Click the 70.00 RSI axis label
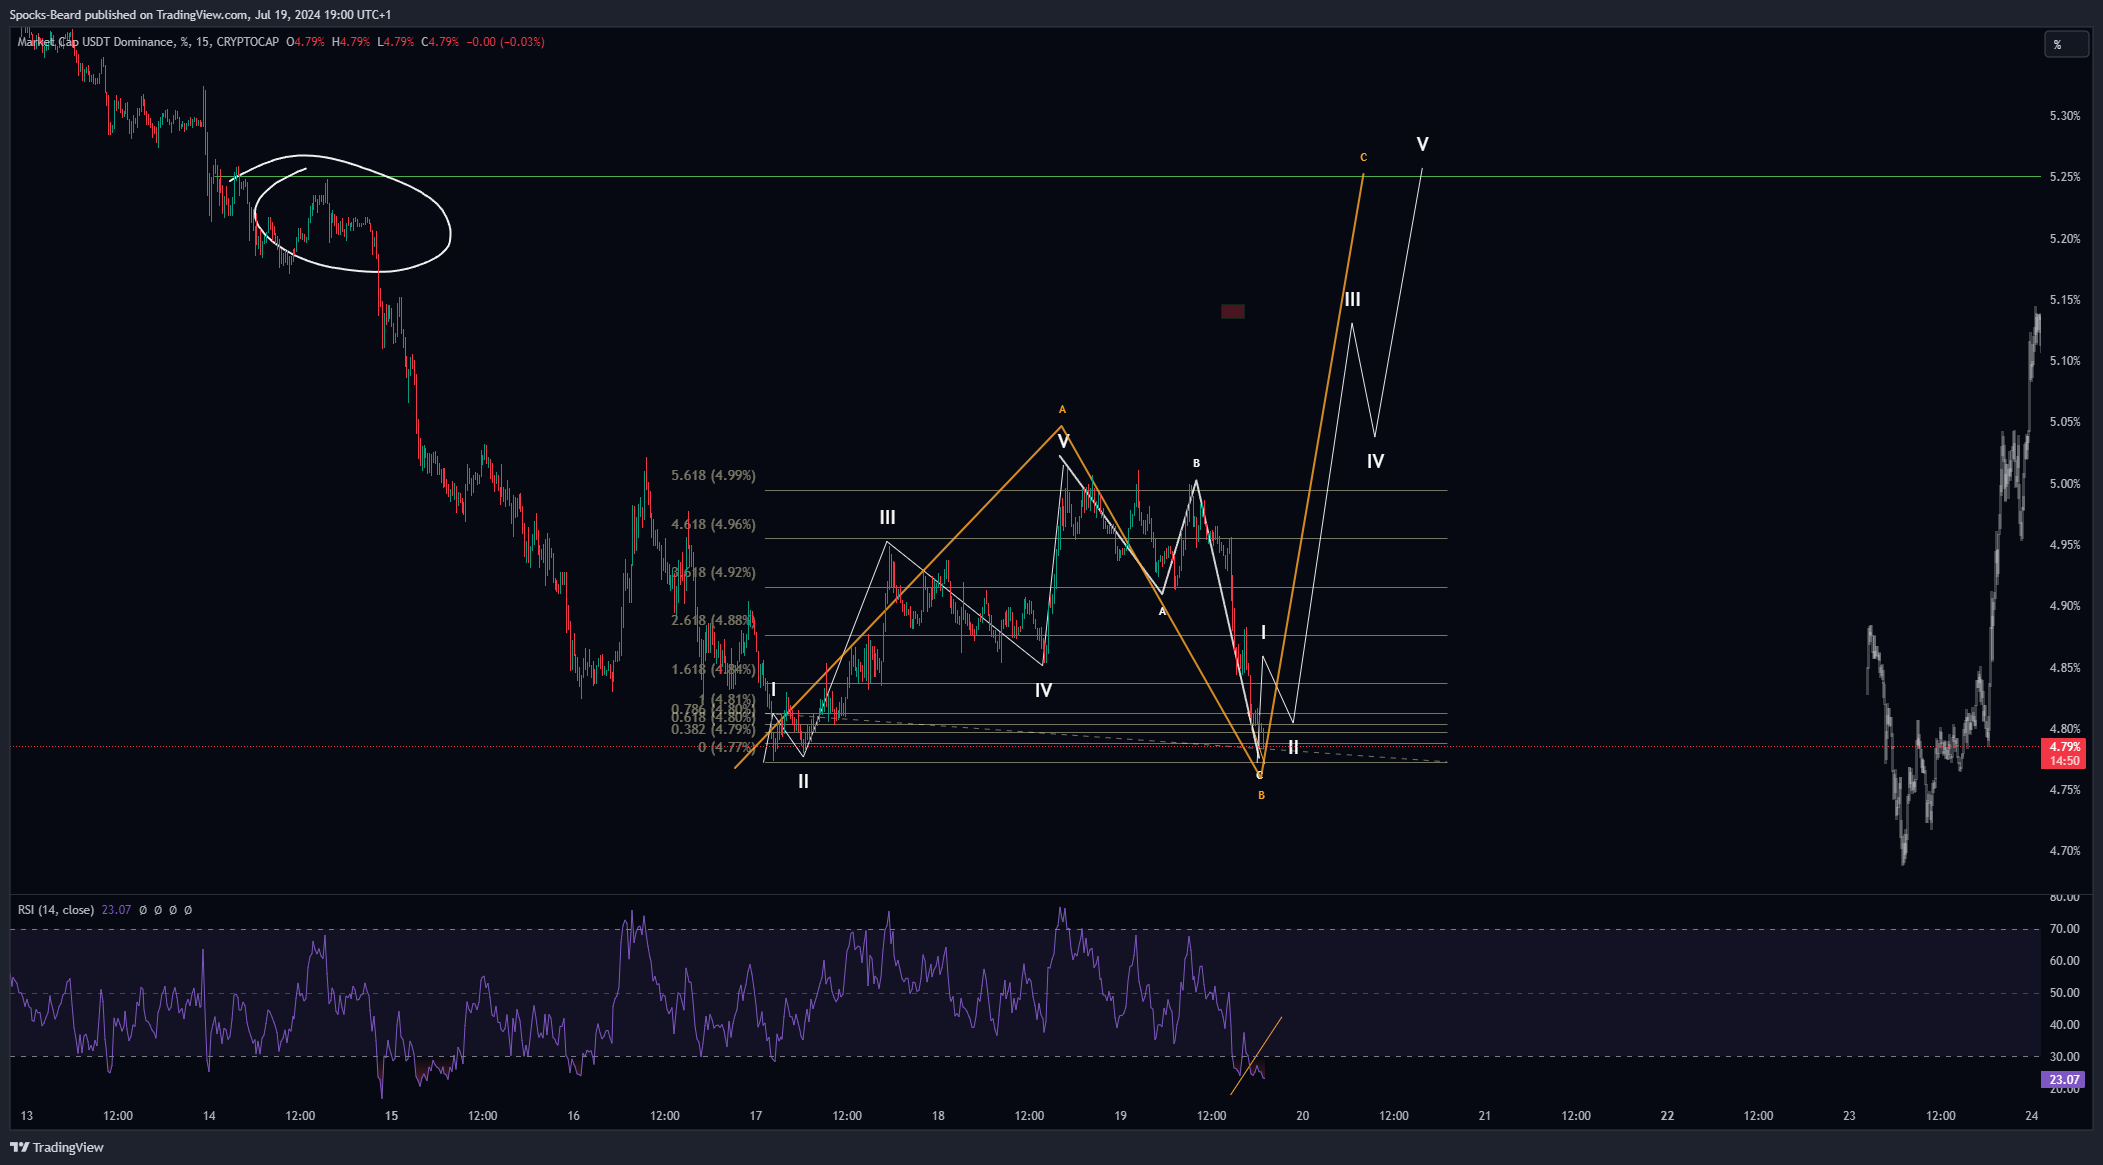The image size is (2103, 1165). point(2064,929)
